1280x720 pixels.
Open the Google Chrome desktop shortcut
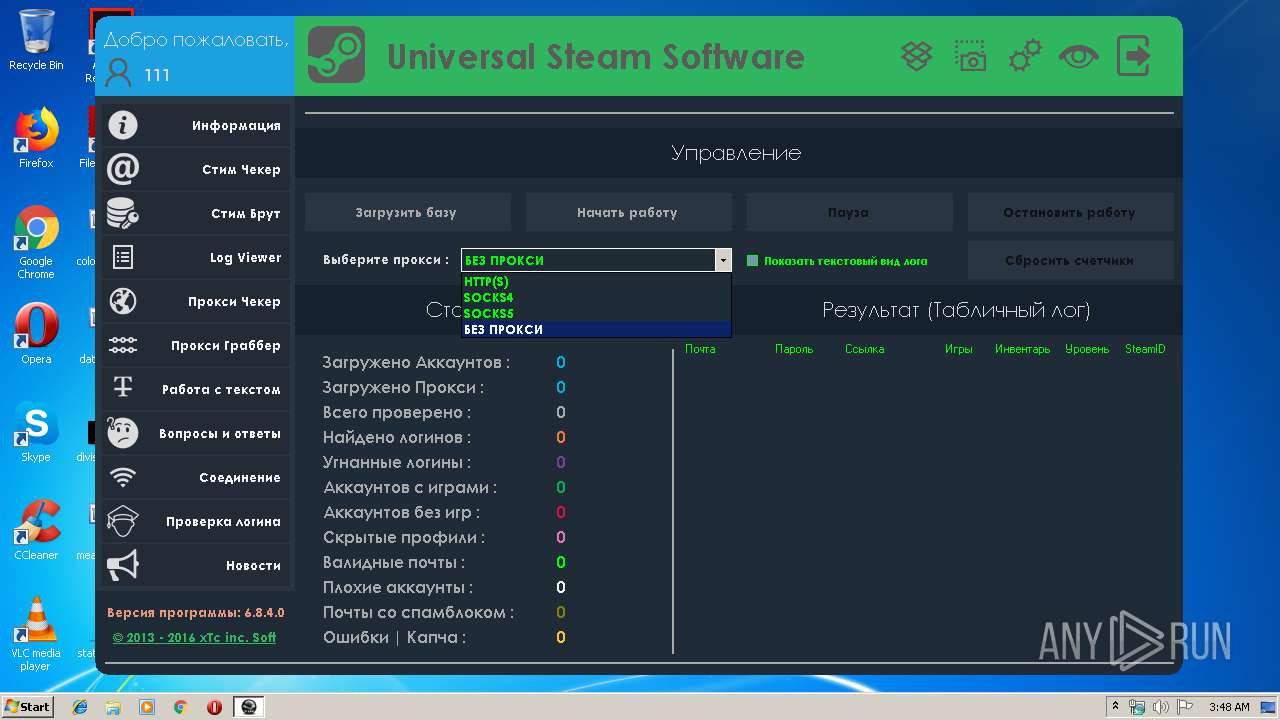click(36, 243)
